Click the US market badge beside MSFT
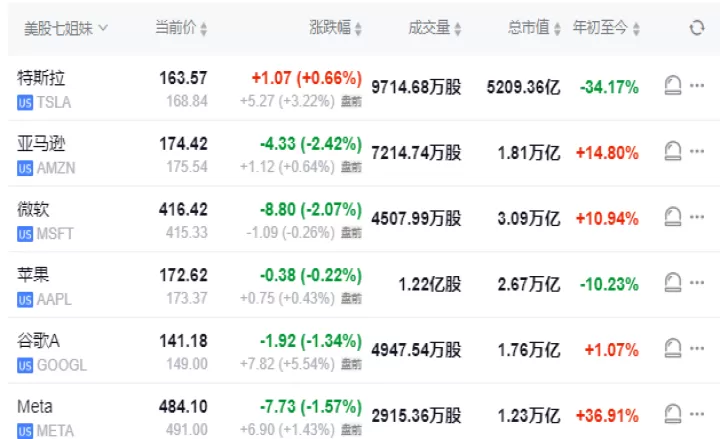The height and width of the screenshot is (439, 720). point(25,234)
